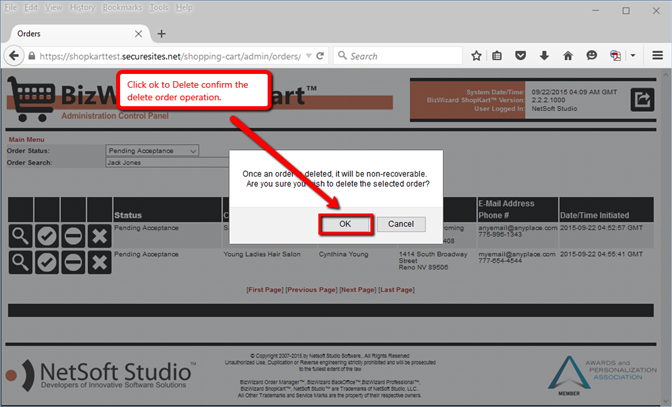Expand the Order Status dropdown

coord(152,151)
